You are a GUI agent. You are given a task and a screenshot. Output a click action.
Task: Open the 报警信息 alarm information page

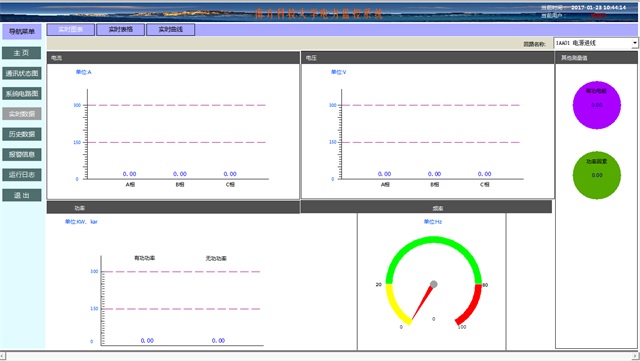22,154
